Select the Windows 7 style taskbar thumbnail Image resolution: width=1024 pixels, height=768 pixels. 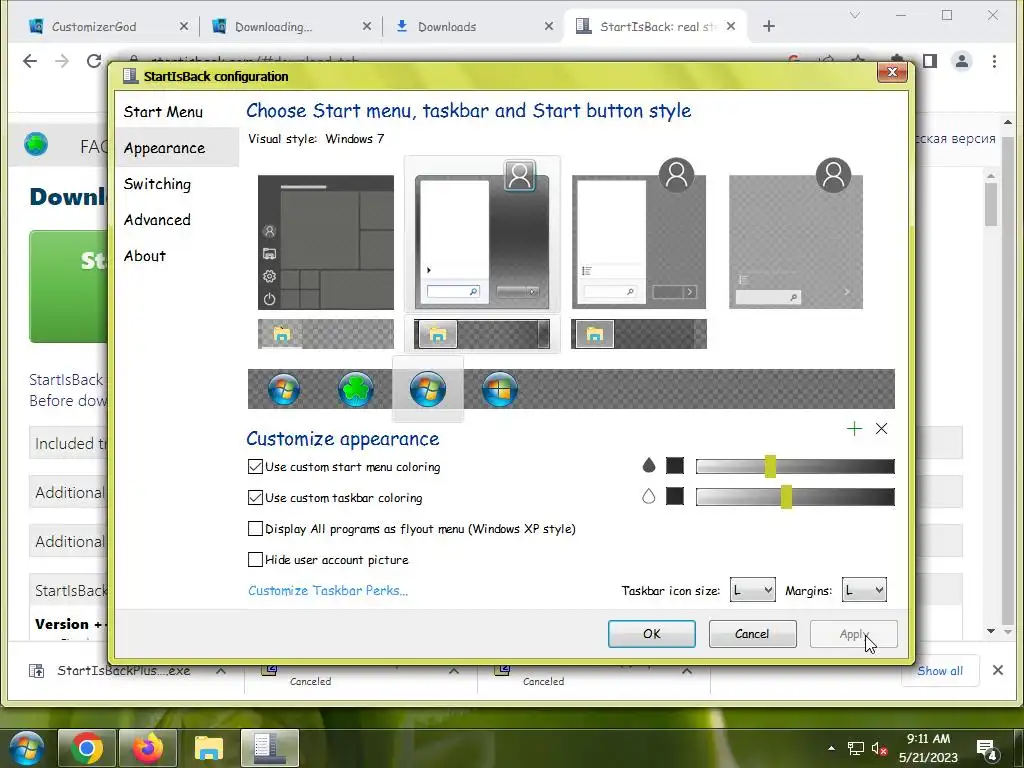pyautogui.click(x=482, y=334)
